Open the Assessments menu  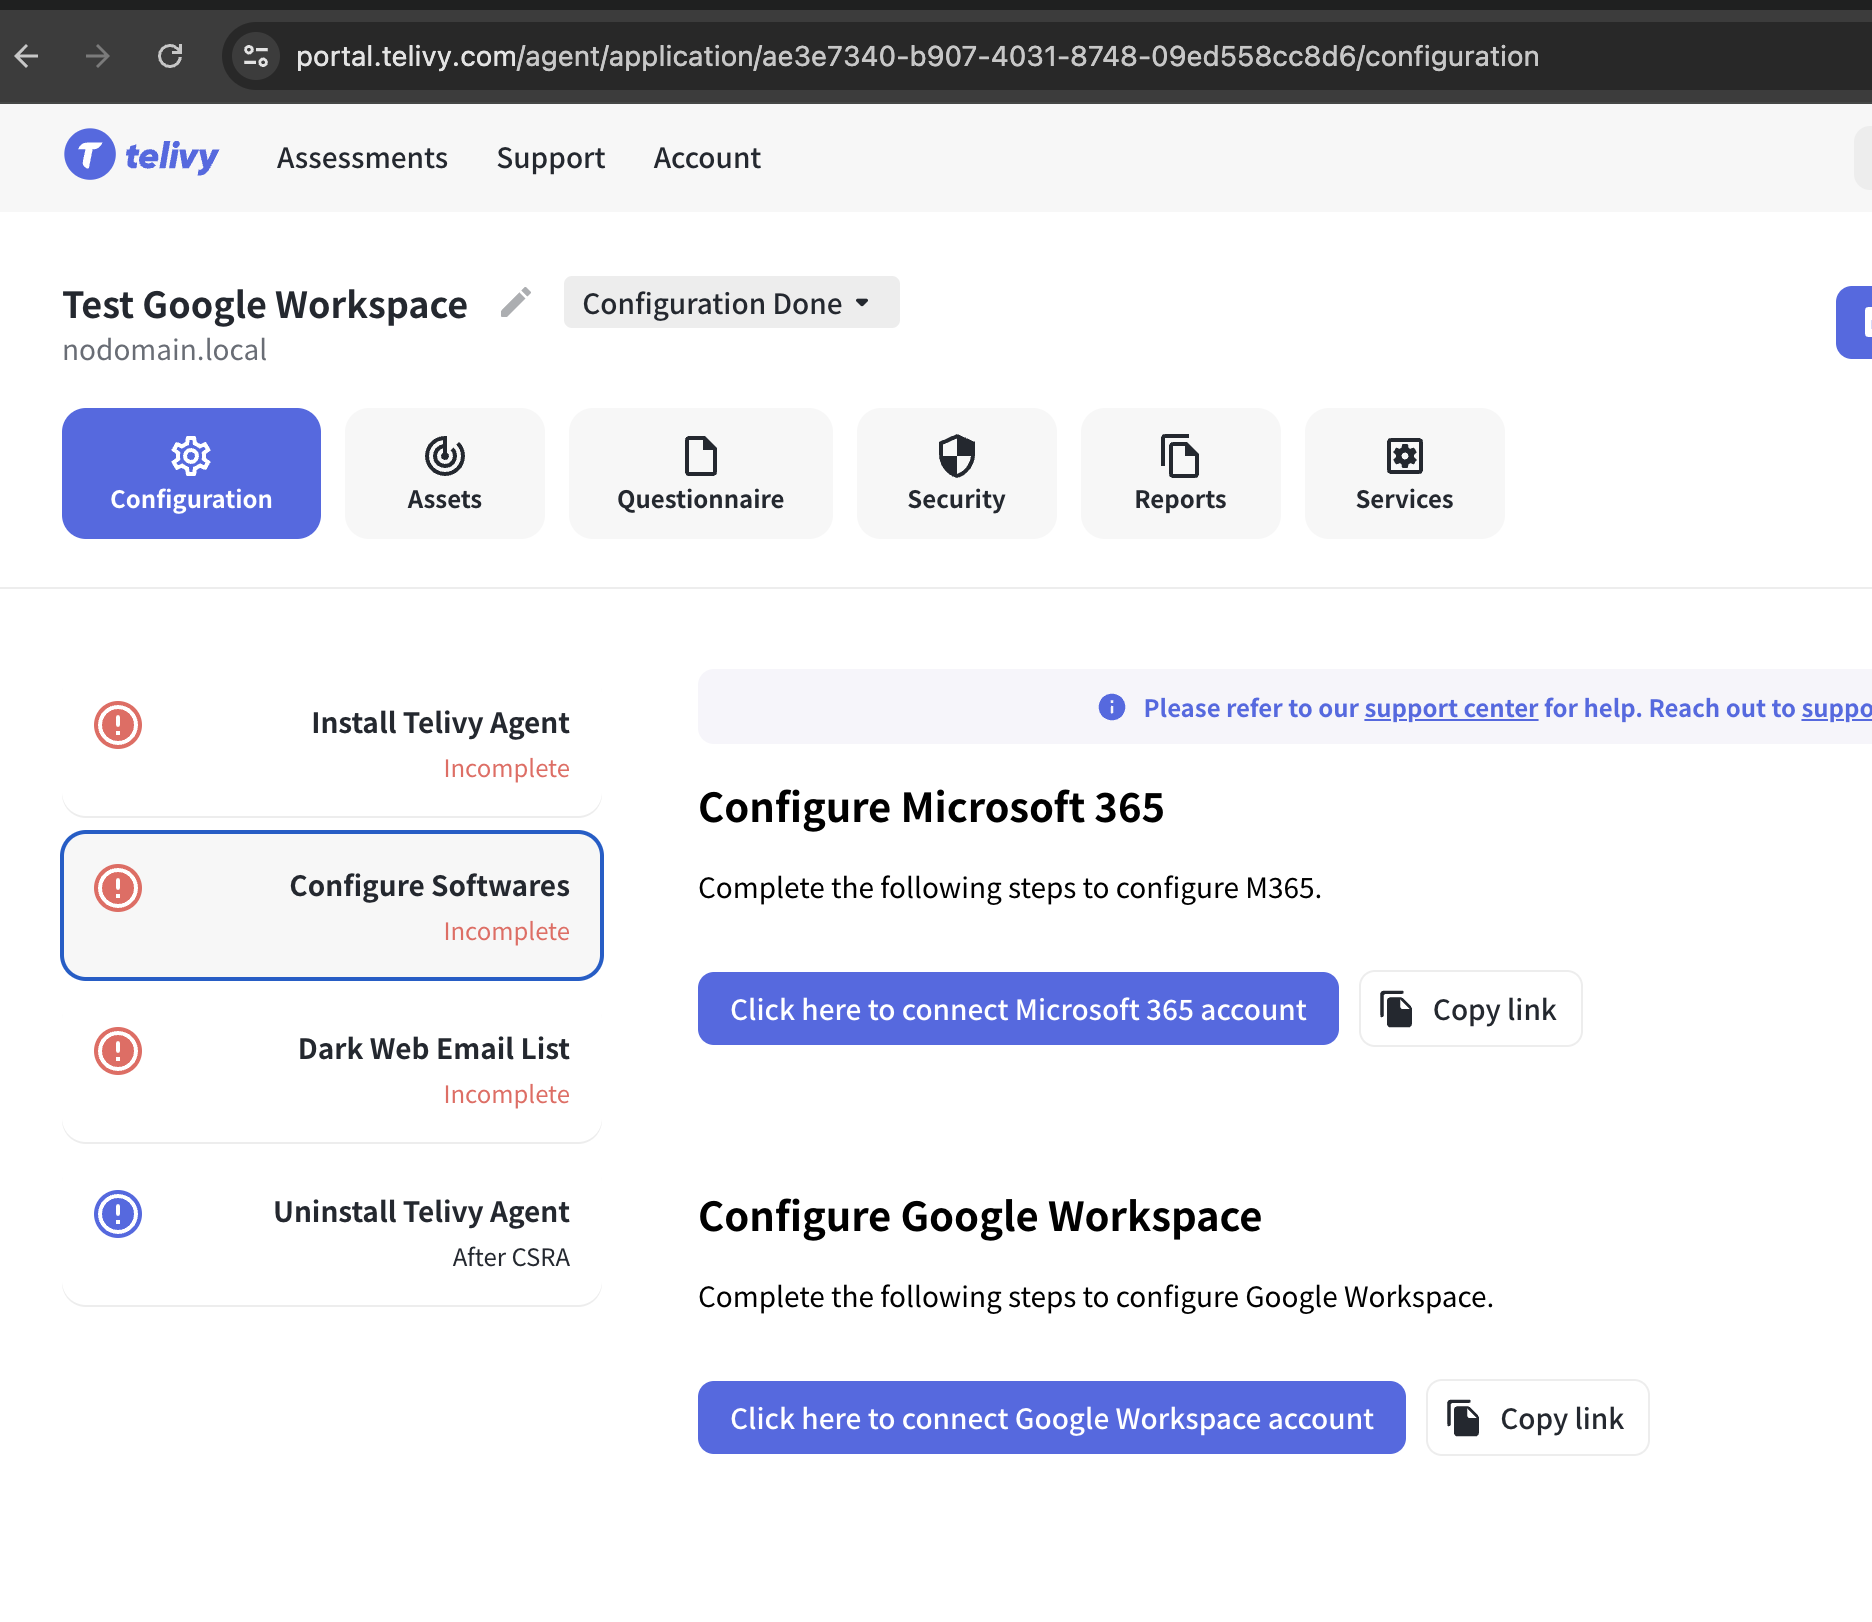[362, 158]
